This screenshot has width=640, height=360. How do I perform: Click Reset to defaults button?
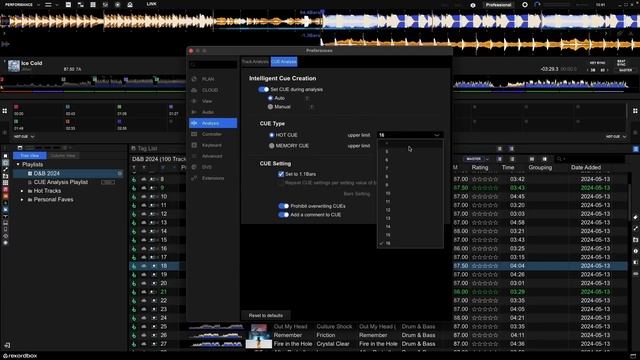266,316
